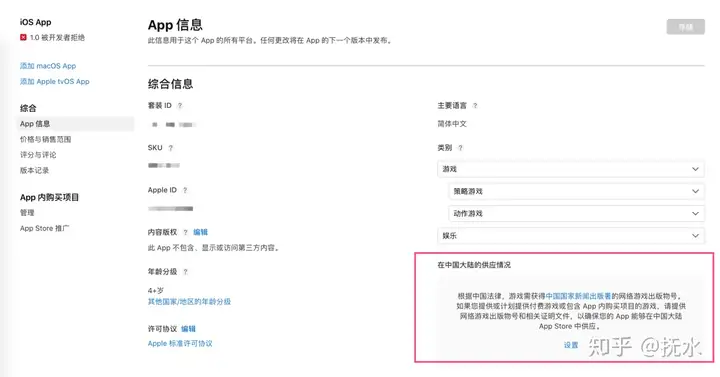Click the 此 App 不包含第三方内容 text

[x=214, y=248]
